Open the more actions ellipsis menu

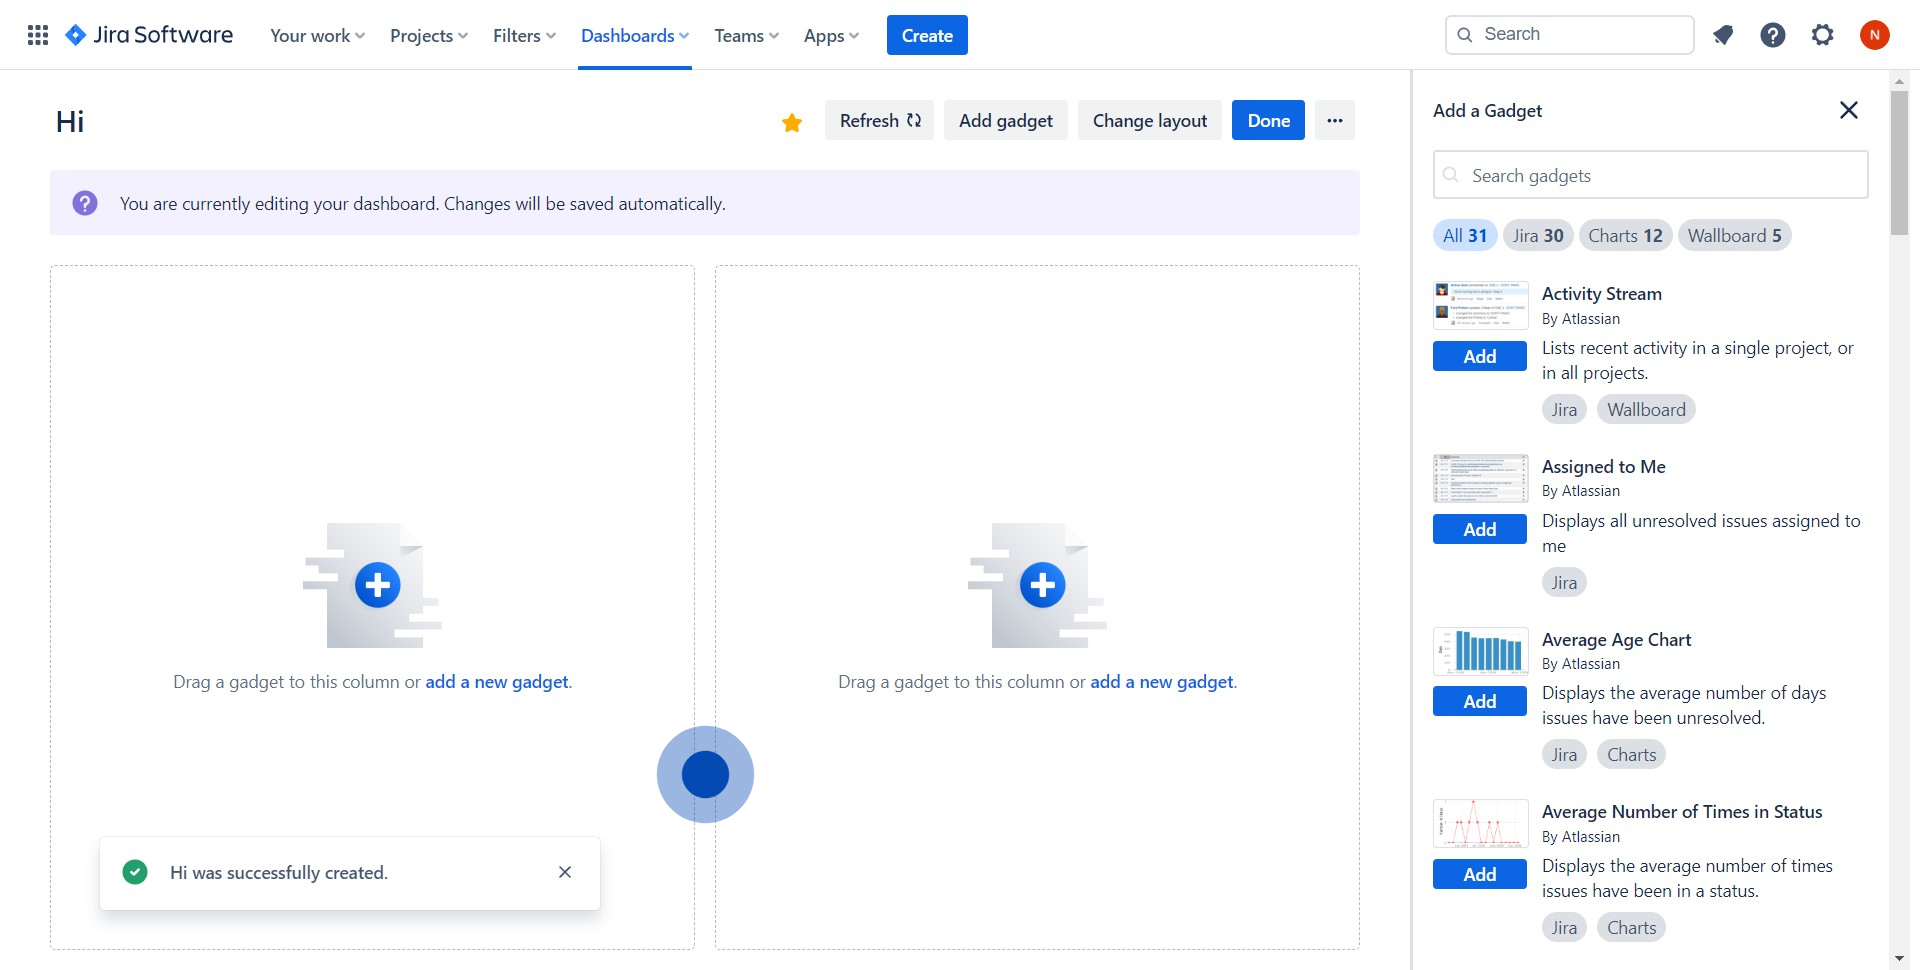tap(1334, 120)
